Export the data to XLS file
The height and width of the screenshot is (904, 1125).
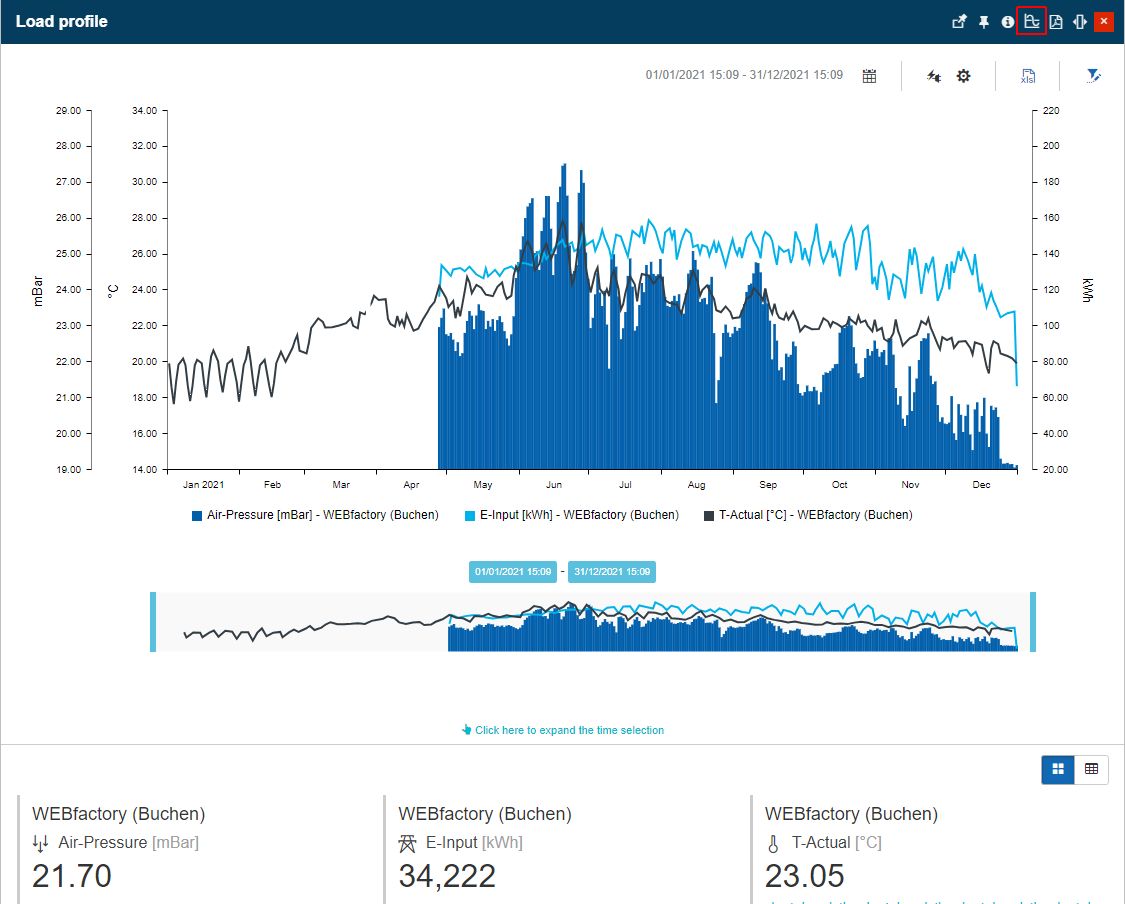pos(1027,76)
